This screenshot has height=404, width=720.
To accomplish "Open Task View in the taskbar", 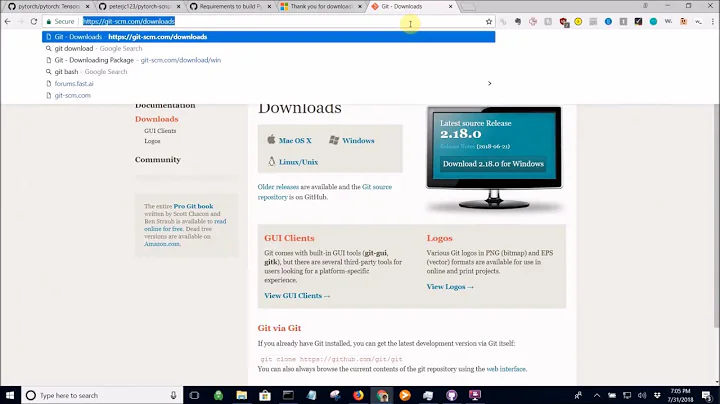I will 194,395.
